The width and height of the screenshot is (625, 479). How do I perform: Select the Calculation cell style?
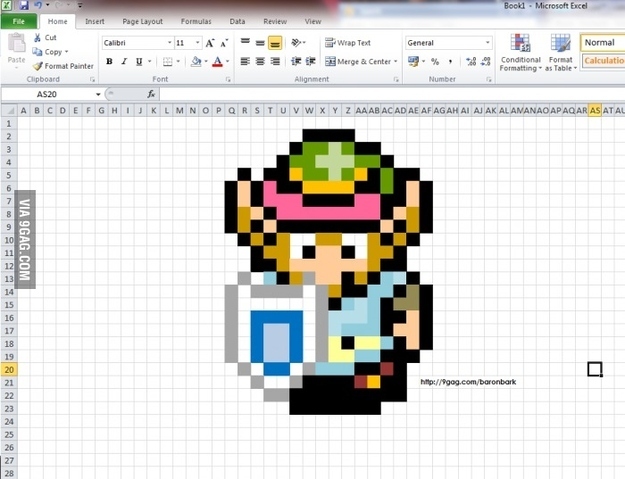point(603,61)
